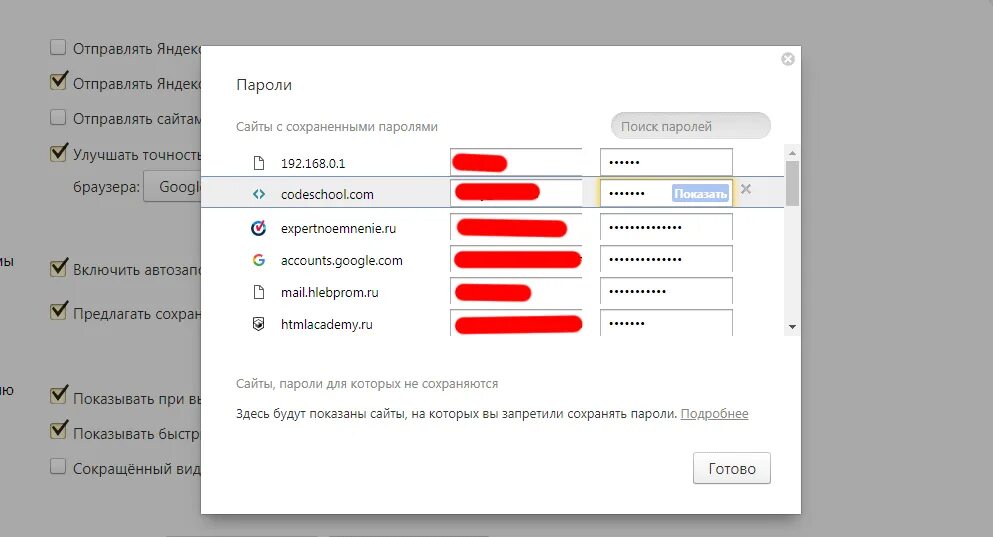993x537 pixels.
Task: Click password field for mail.hlebprom.ru
Action: (666, 291)
